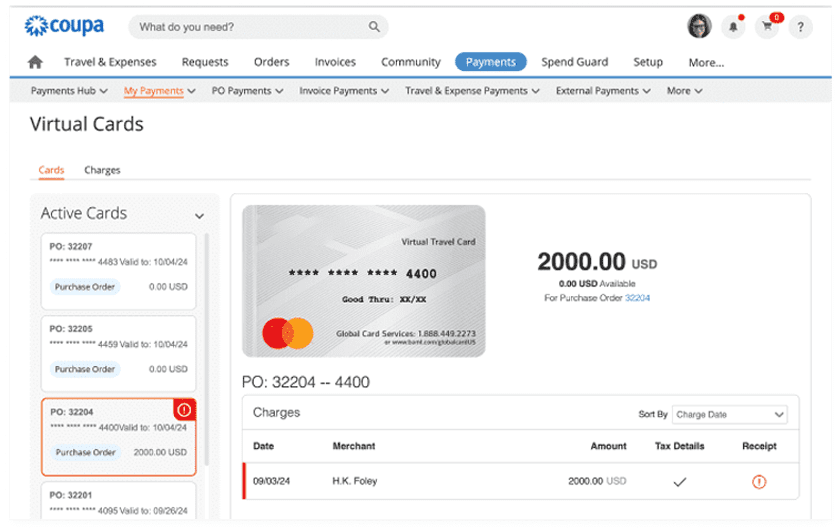Click Purchase Order tag on PO 32204
The width and height of the screenshot is (838, 531).
point(86,452)
